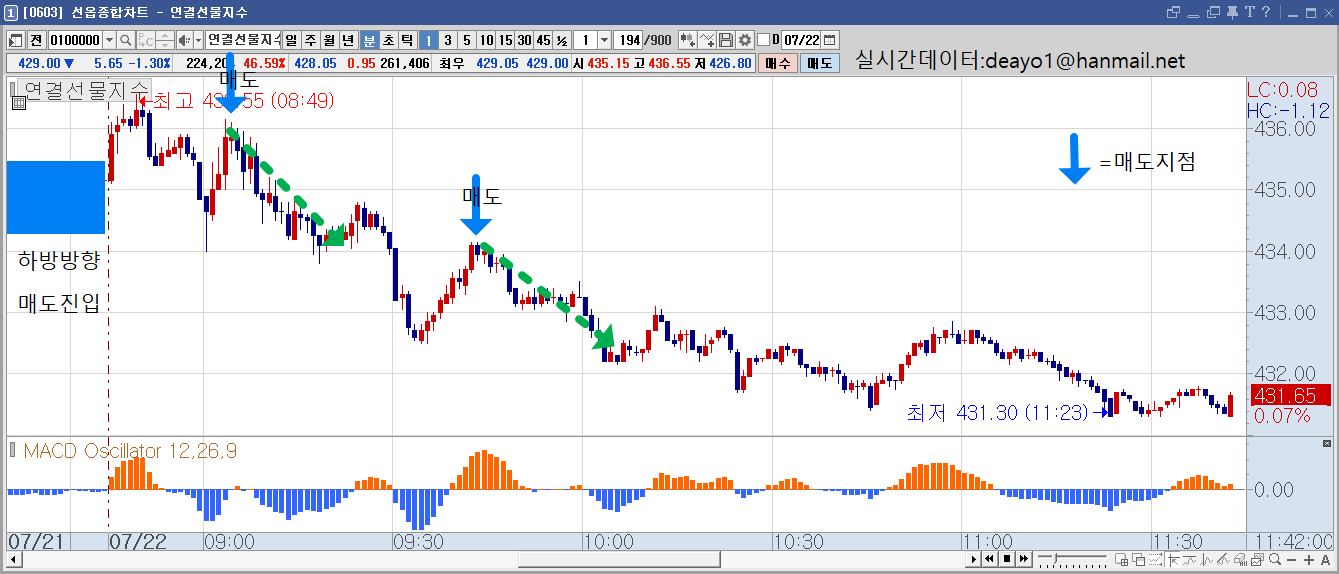Click the playback speed slider handle
The height and width of the screenshot is (574, 1339).
(1055, 558)
